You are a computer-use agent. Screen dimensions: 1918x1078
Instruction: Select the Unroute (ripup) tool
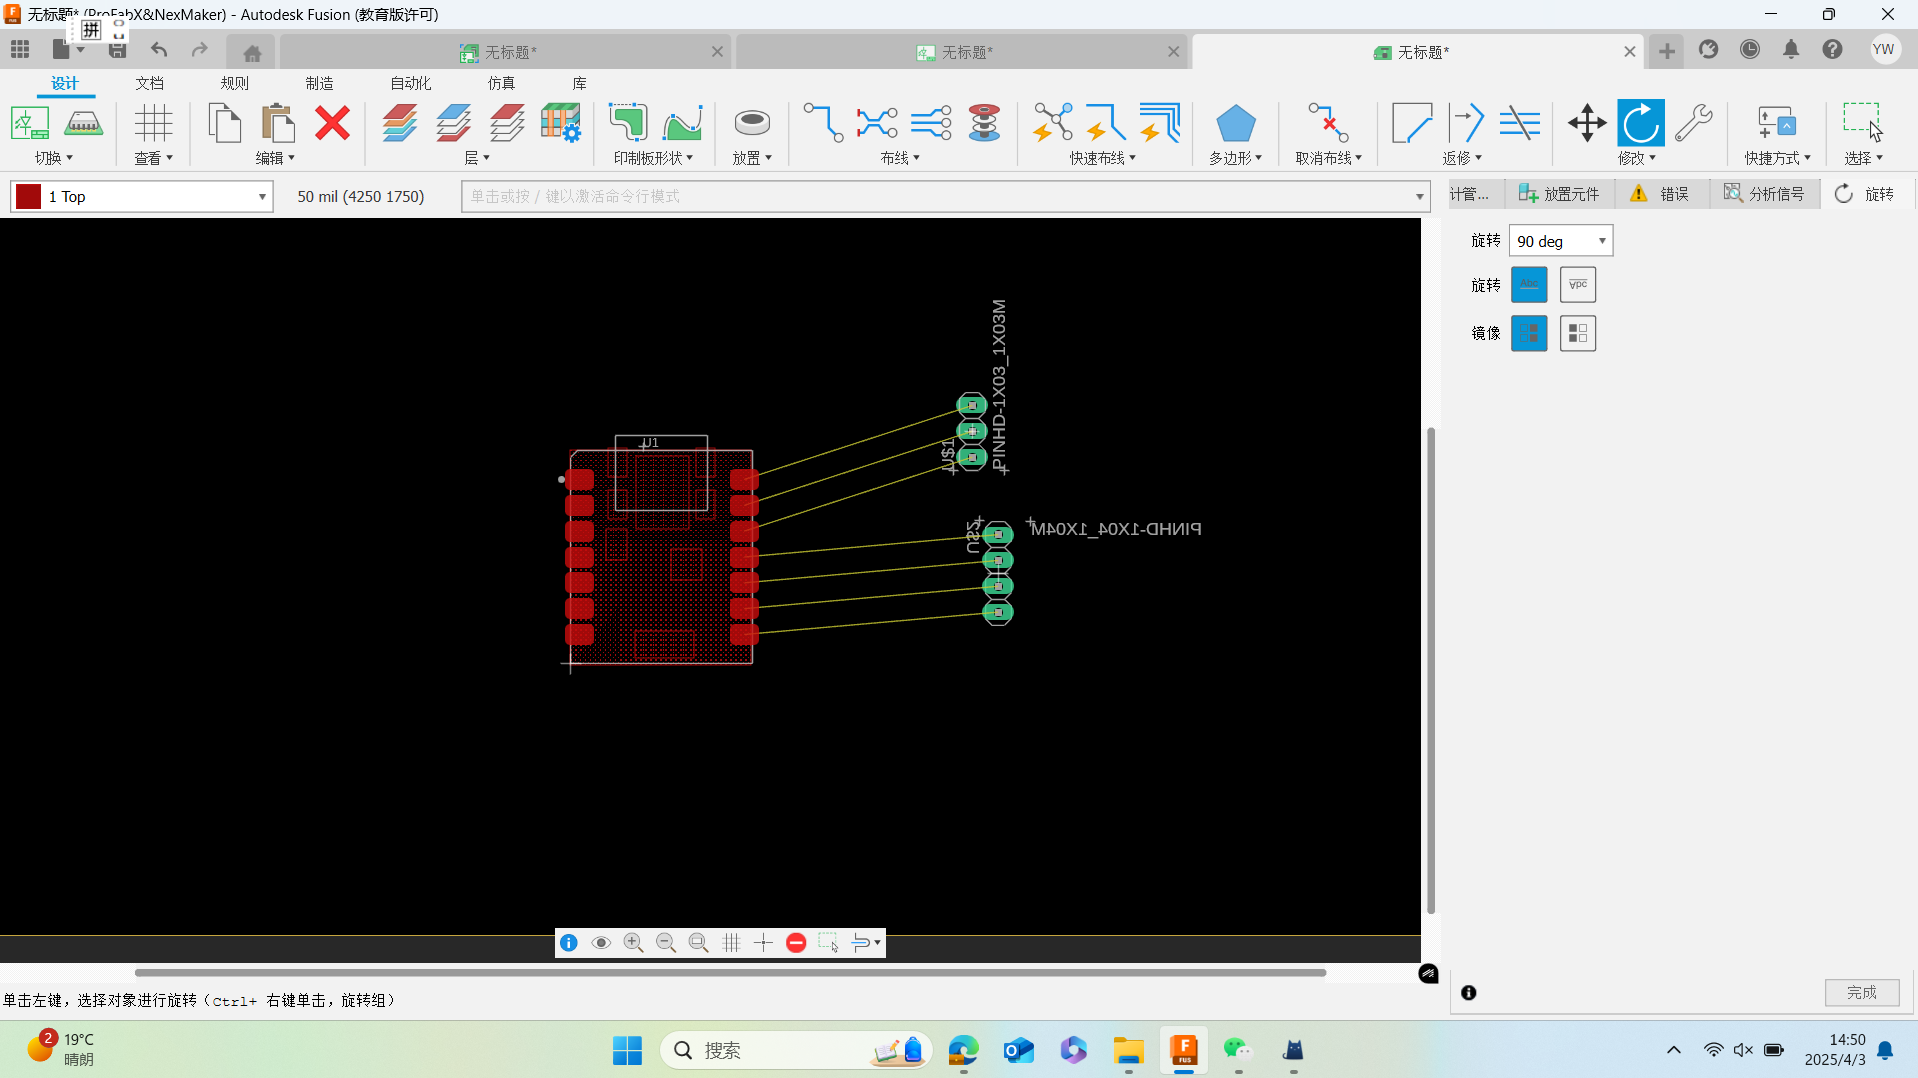[1329, 123]
